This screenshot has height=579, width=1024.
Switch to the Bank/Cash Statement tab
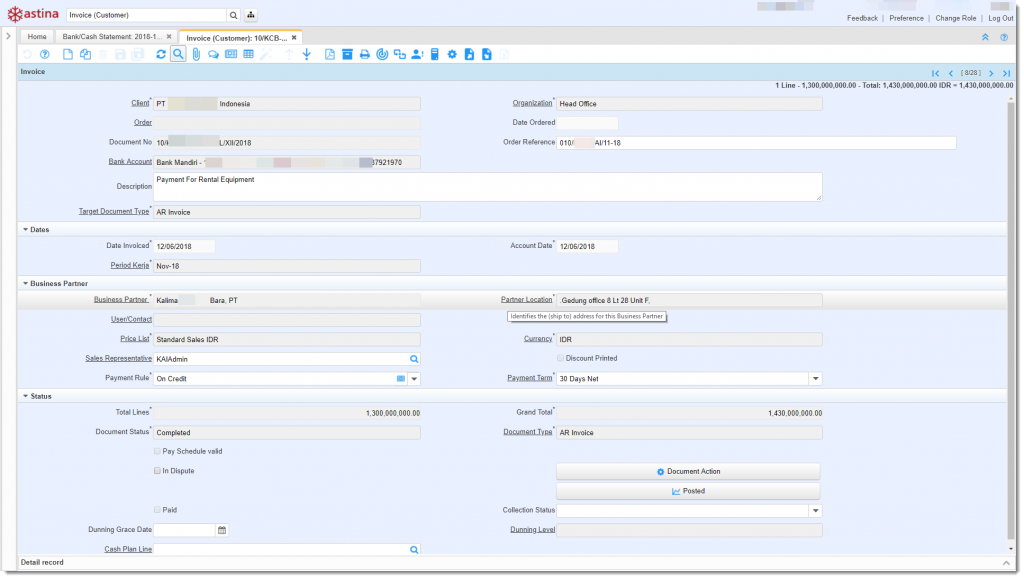pos(112,37)
